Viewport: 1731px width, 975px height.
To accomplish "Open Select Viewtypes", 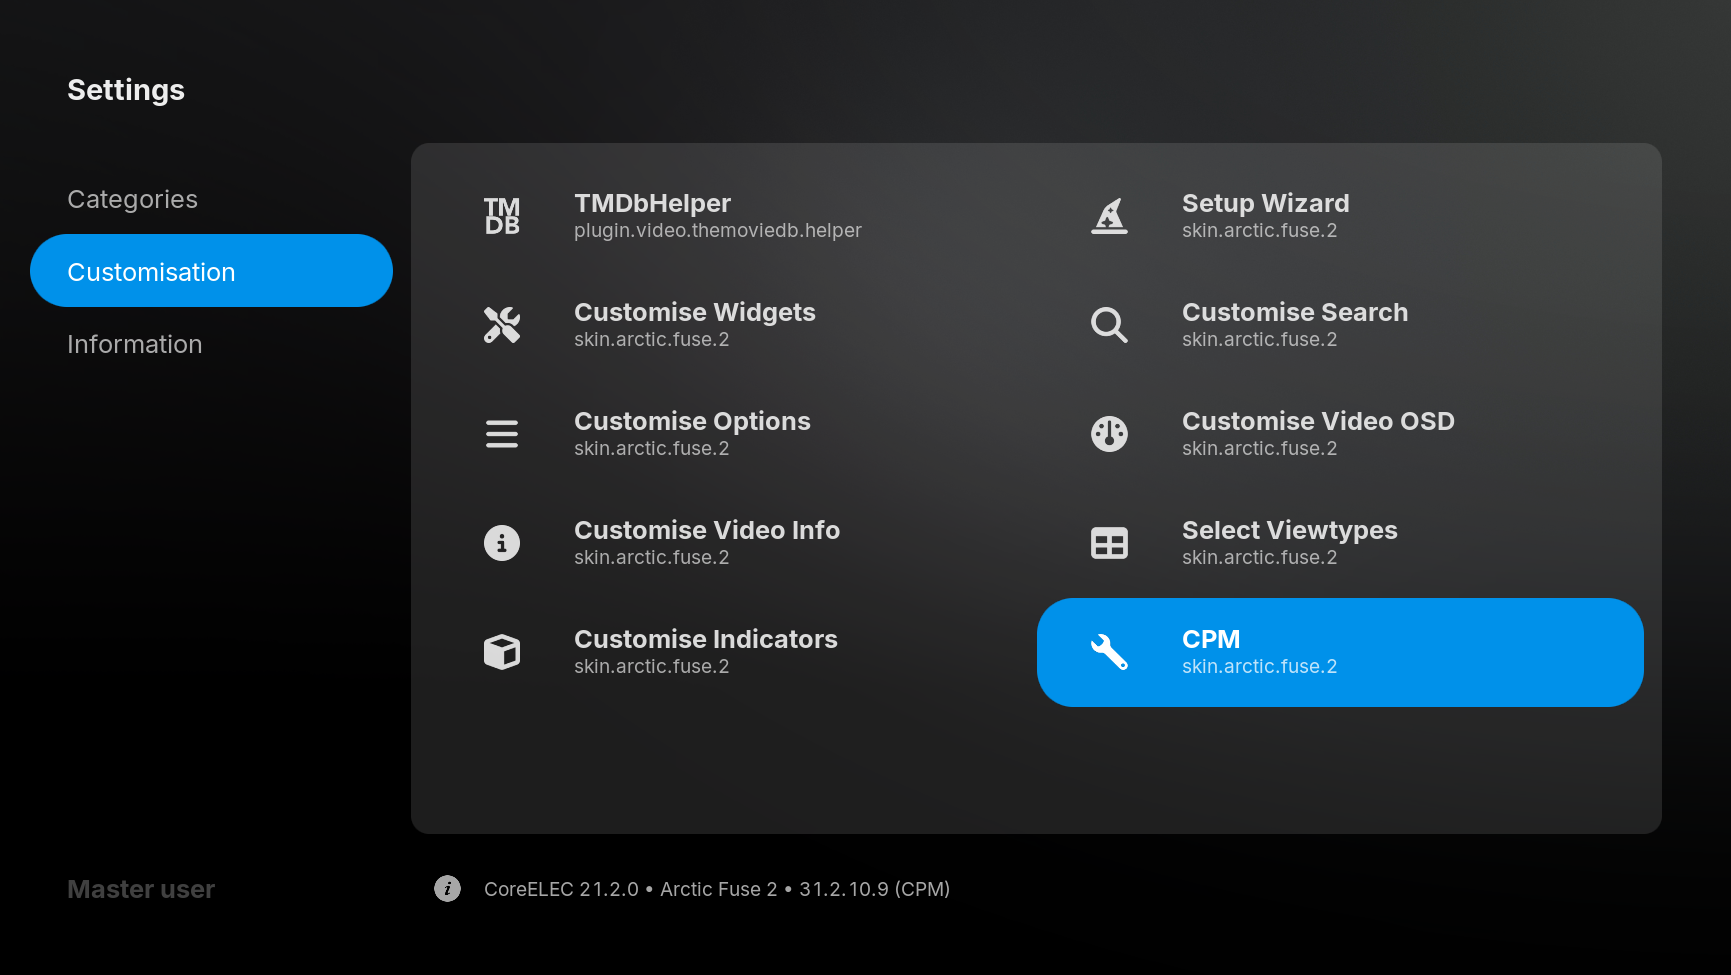I will (1340, 543).
